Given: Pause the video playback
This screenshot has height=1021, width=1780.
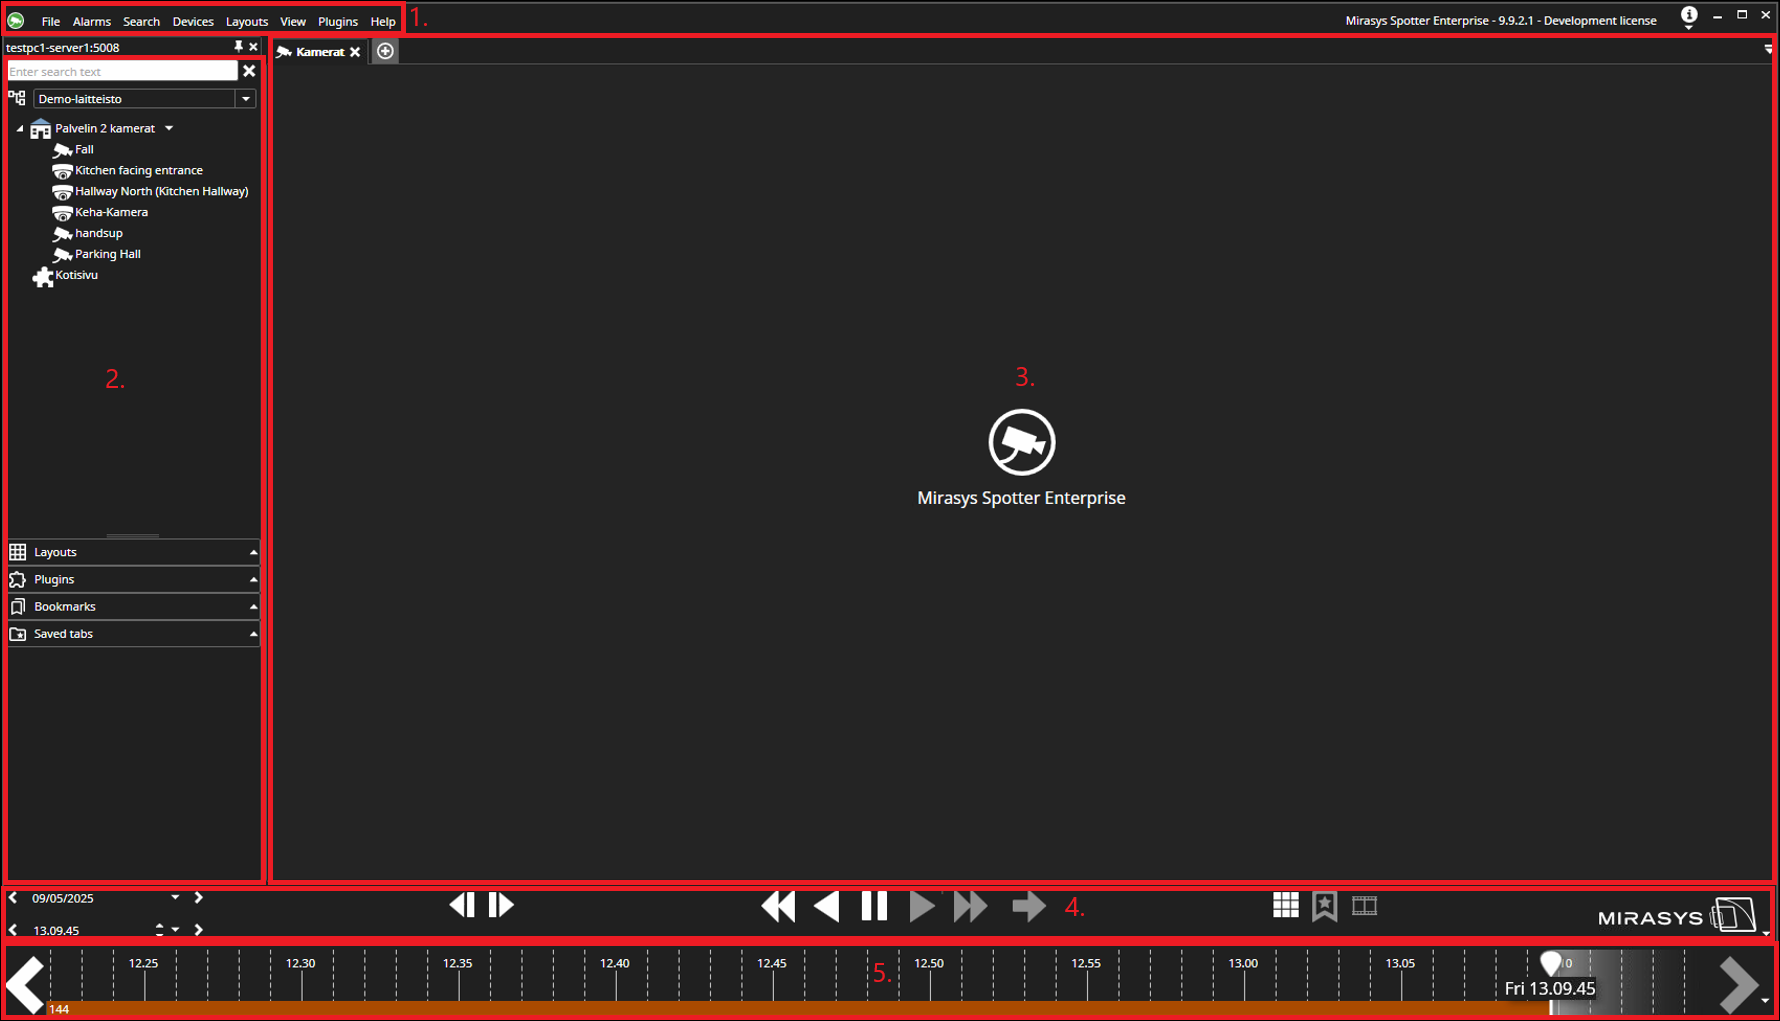Looking at the screenshot, I should [874, 906].
